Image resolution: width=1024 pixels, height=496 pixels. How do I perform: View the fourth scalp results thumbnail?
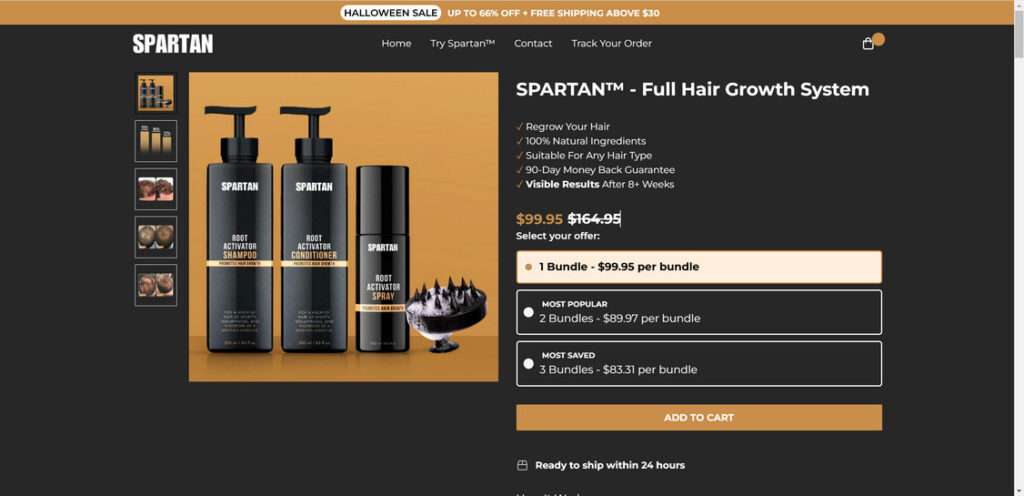tap(155, 237)
